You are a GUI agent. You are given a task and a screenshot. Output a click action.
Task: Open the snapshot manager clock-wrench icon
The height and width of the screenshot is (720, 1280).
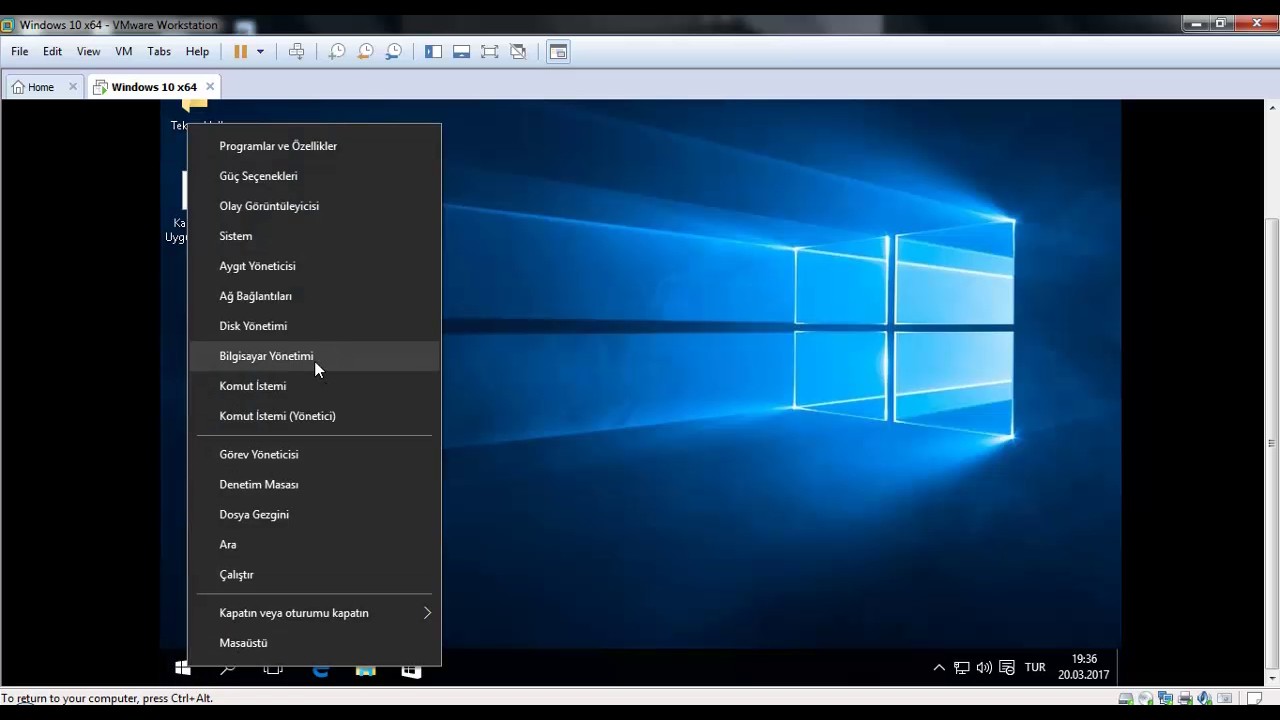click(x=393, y=51)
